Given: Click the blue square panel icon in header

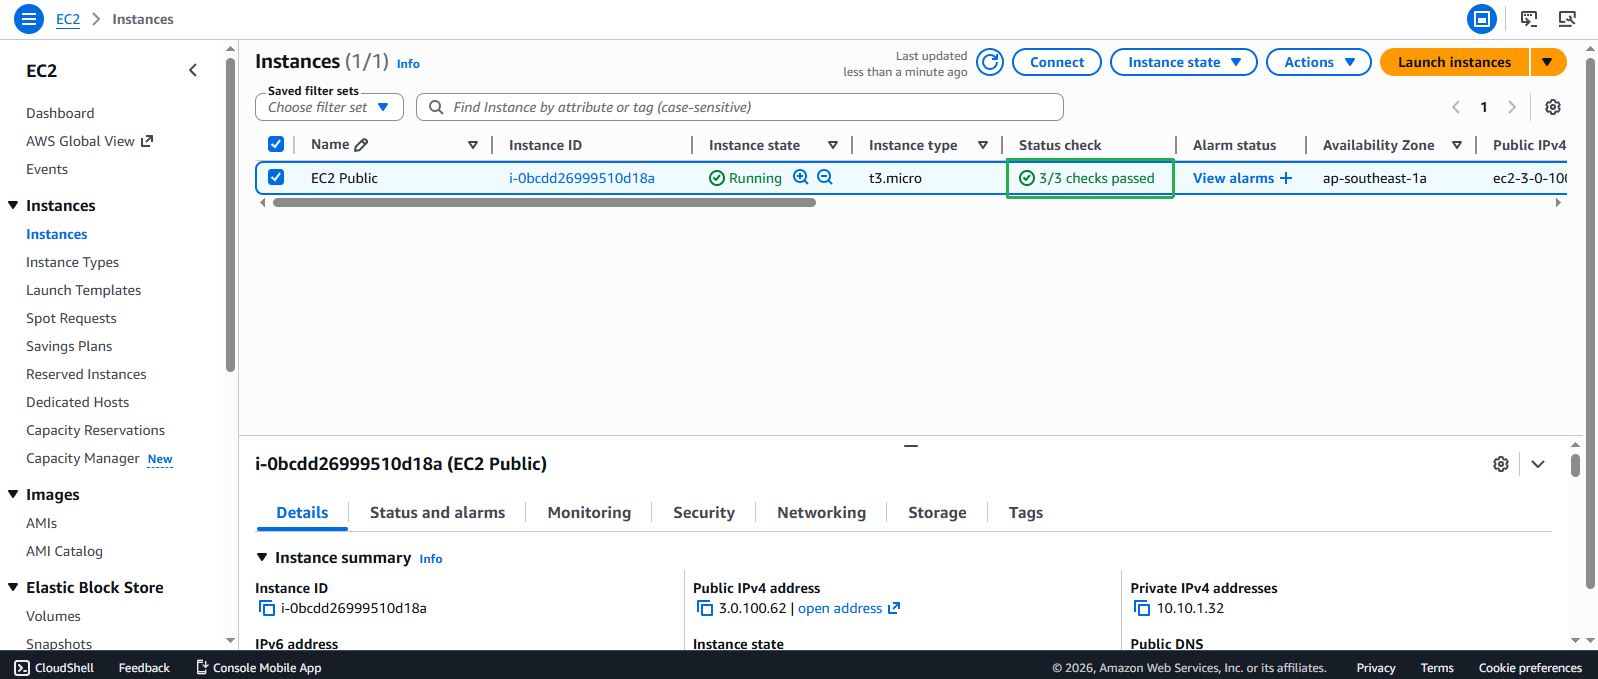Looking at the screenshot, I should (1482, 19).
